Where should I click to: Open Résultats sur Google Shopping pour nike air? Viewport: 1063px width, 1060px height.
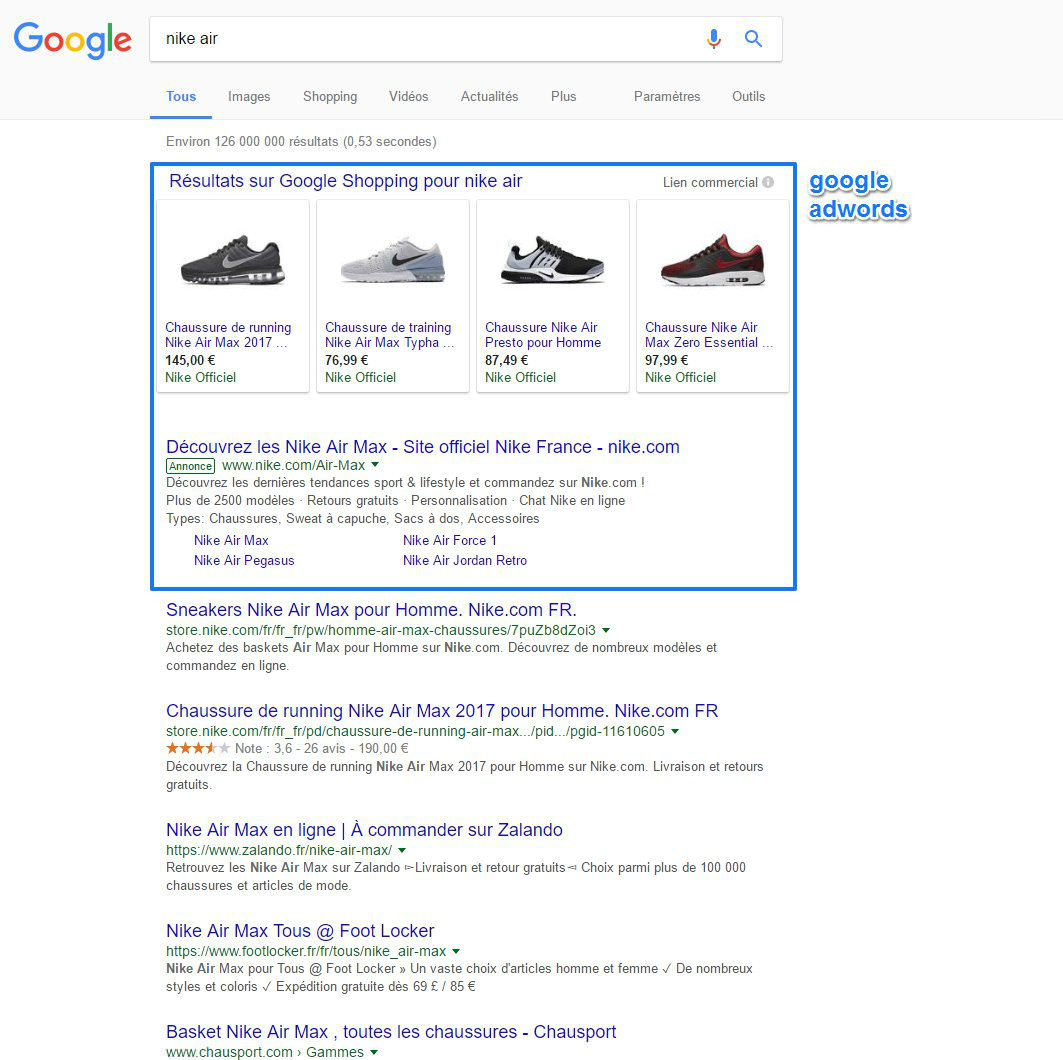pos(346,181)
